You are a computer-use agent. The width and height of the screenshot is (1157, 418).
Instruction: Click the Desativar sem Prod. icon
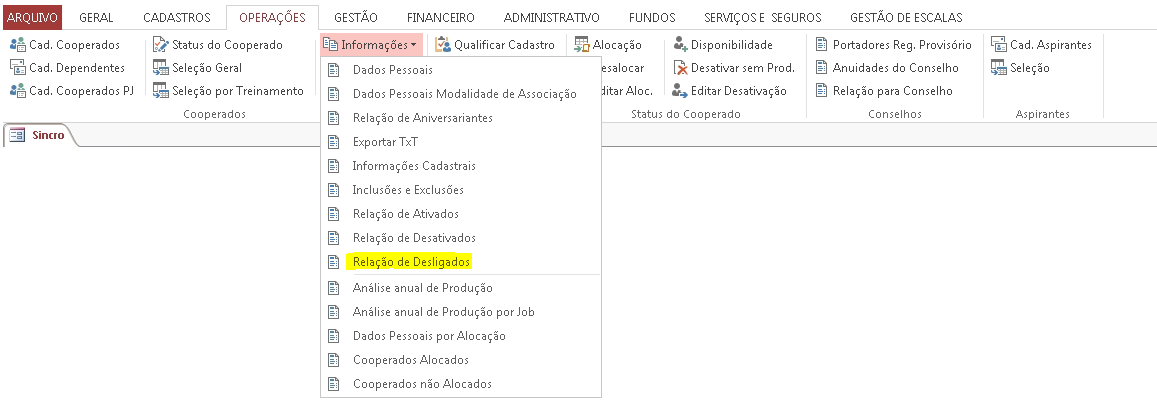pos(680,68)
